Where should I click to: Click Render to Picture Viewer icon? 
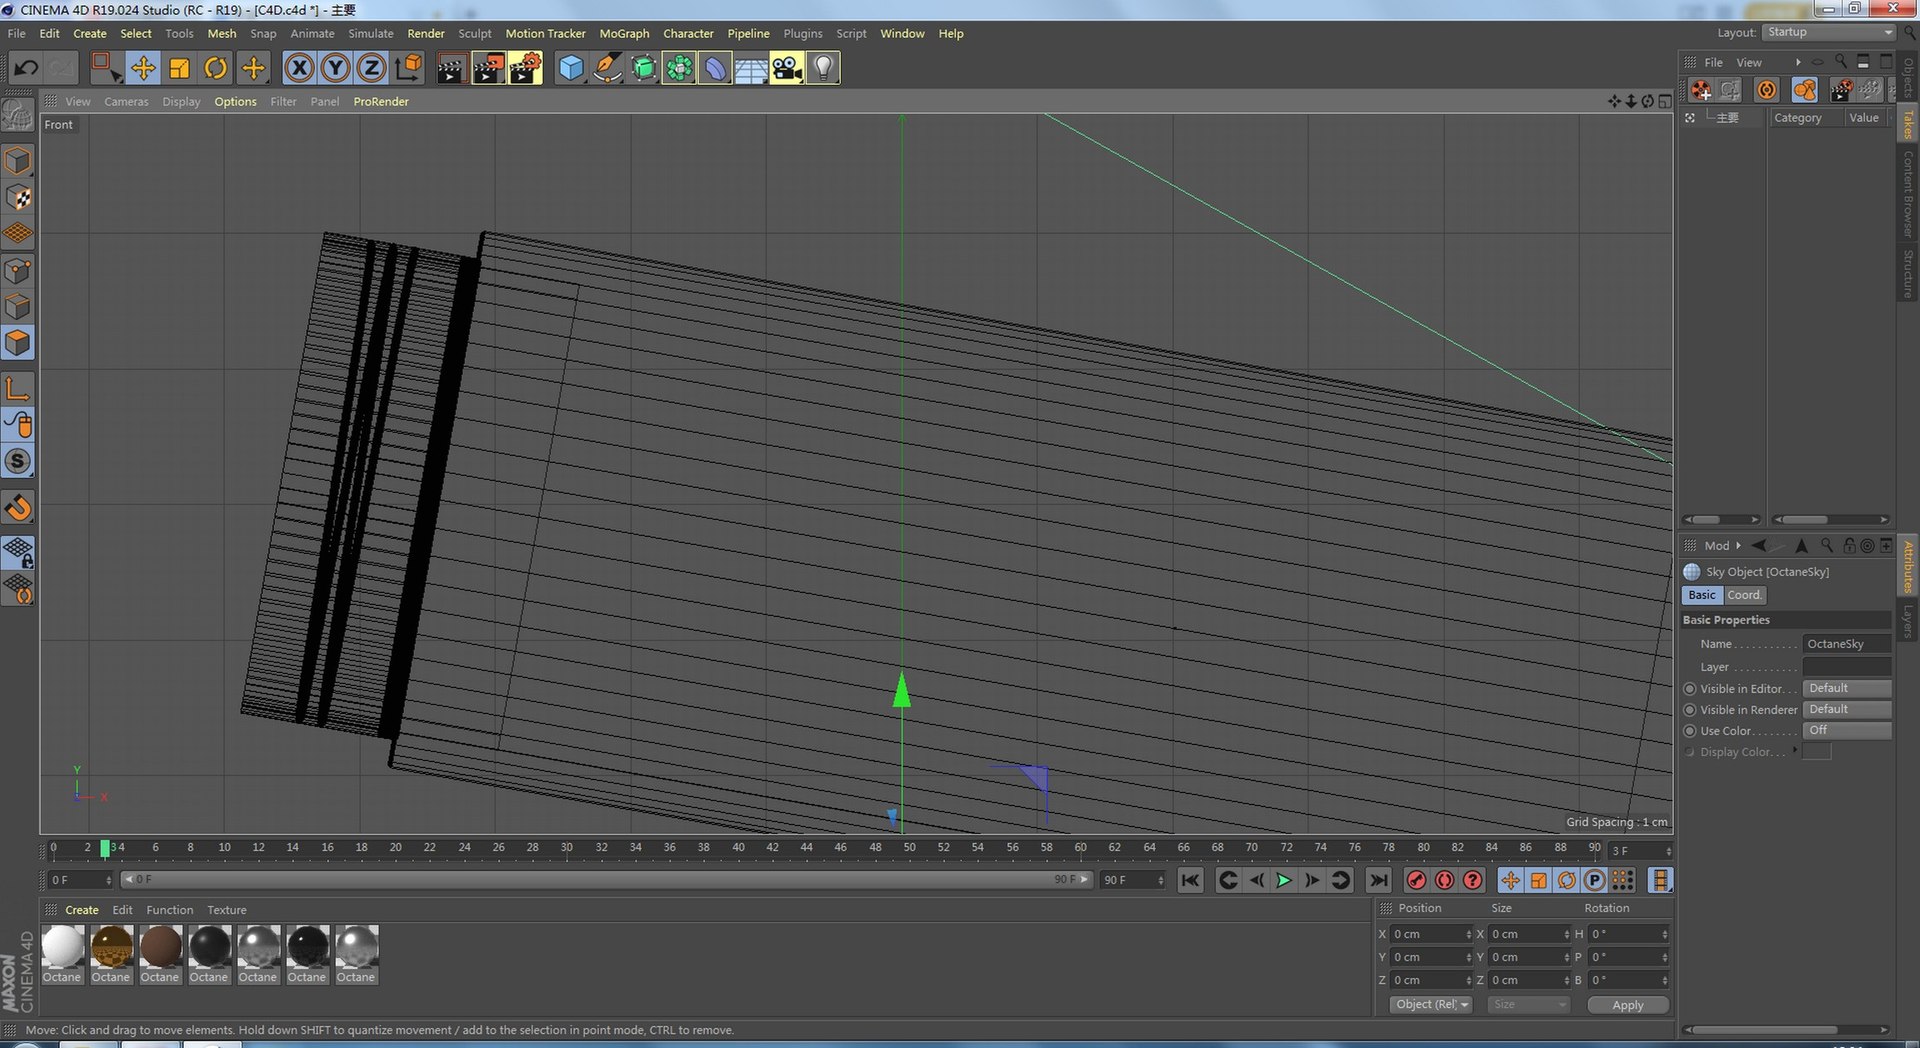coord(488,68)
